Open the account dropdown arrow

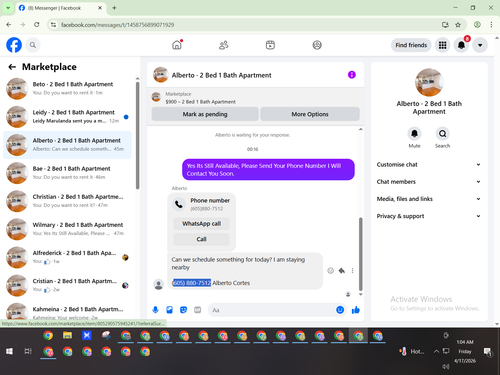[480, 45]
